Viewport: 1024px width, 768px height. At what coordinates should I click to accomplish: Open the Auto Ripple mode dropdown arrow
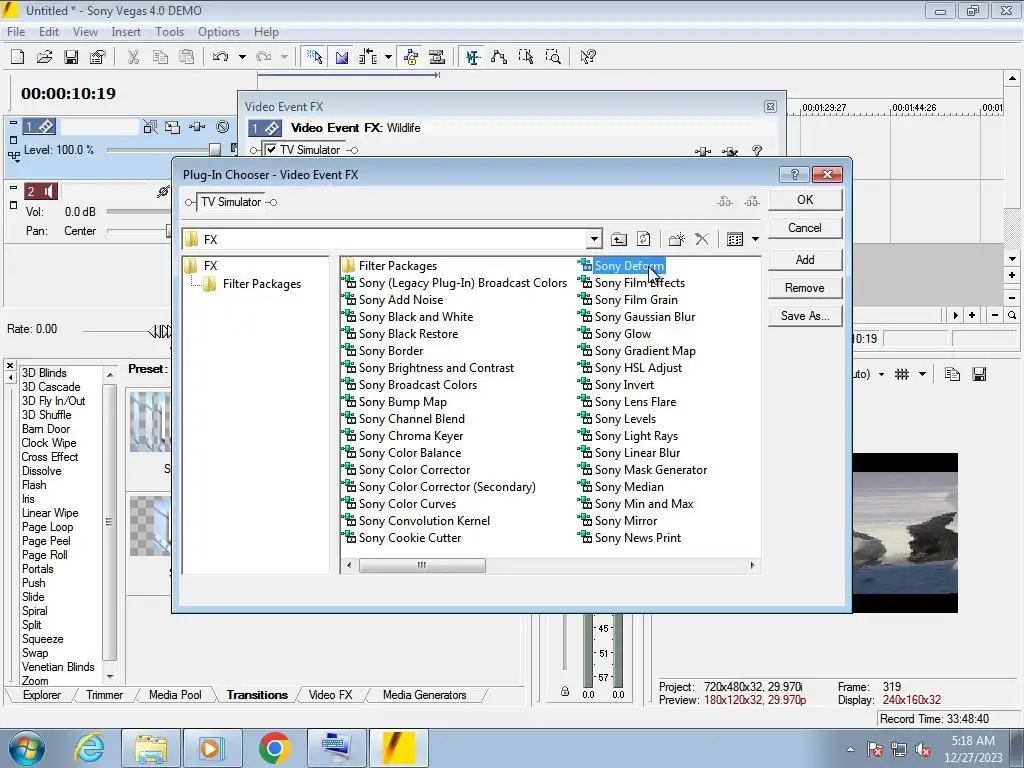pyautogui.click(x=389, y=57)
